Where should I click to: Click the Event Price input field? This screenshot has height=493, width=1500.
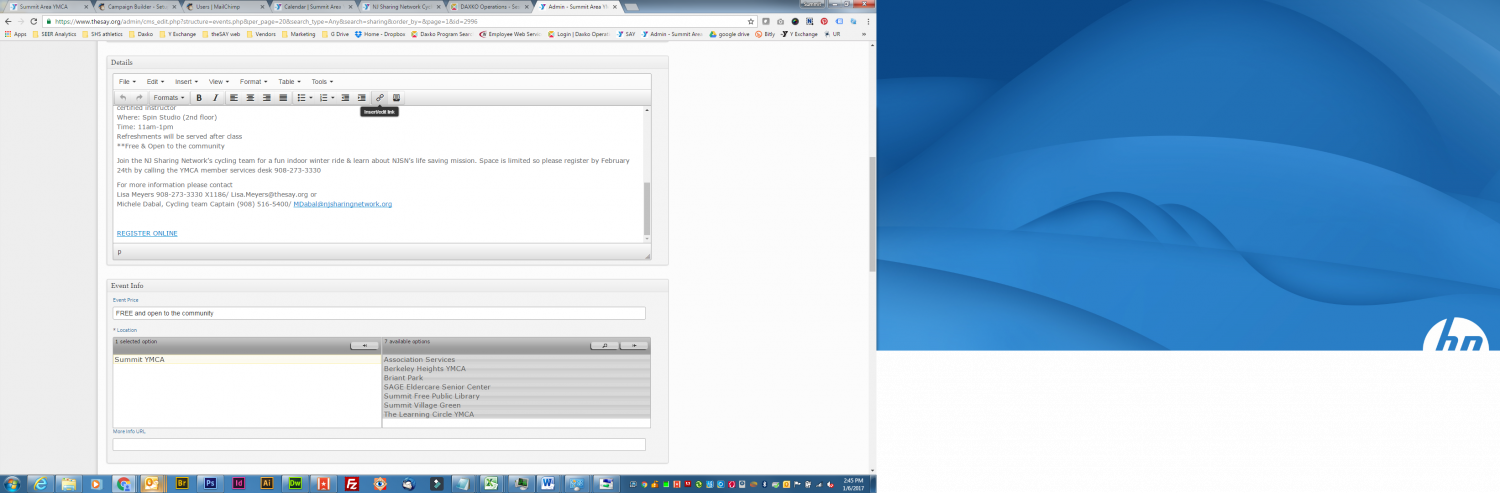[379, 313]
